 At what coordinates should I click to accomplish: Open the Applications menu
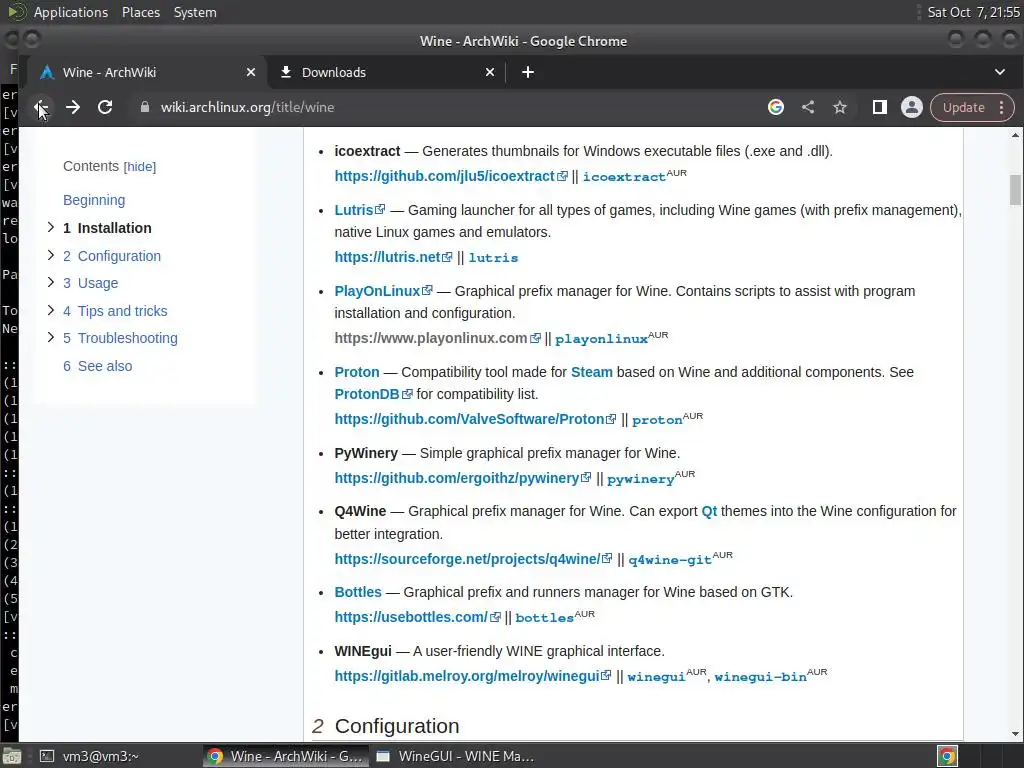coord(71,12)
